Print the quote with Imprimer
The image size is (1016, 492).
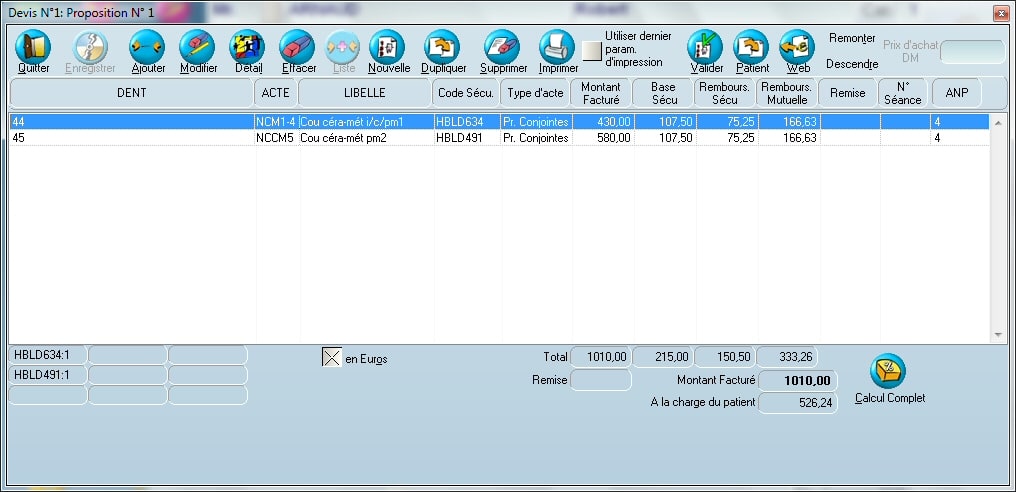coord(557,48)
